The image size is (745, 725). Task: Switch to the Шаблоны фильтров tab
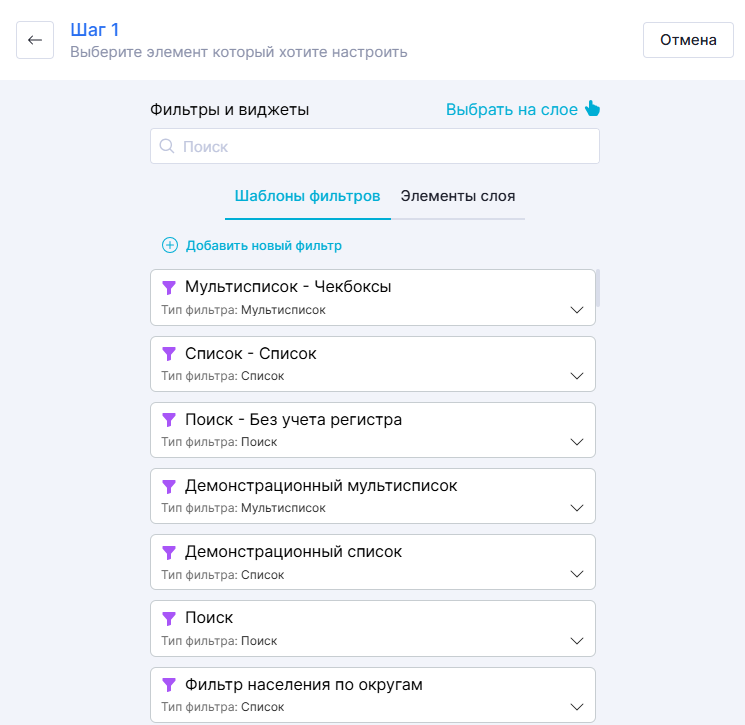point(307,196)
